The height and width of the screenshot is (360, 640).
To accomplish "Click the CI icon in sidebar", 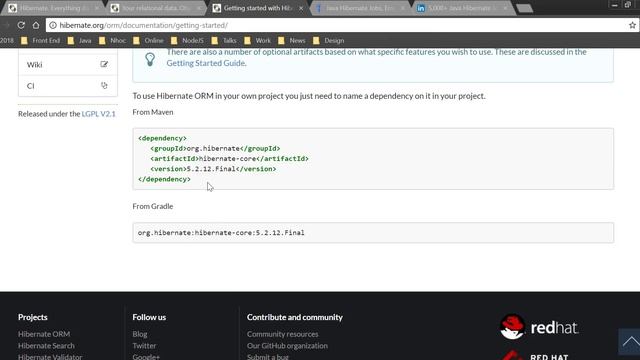I will [x=104, y=85].
